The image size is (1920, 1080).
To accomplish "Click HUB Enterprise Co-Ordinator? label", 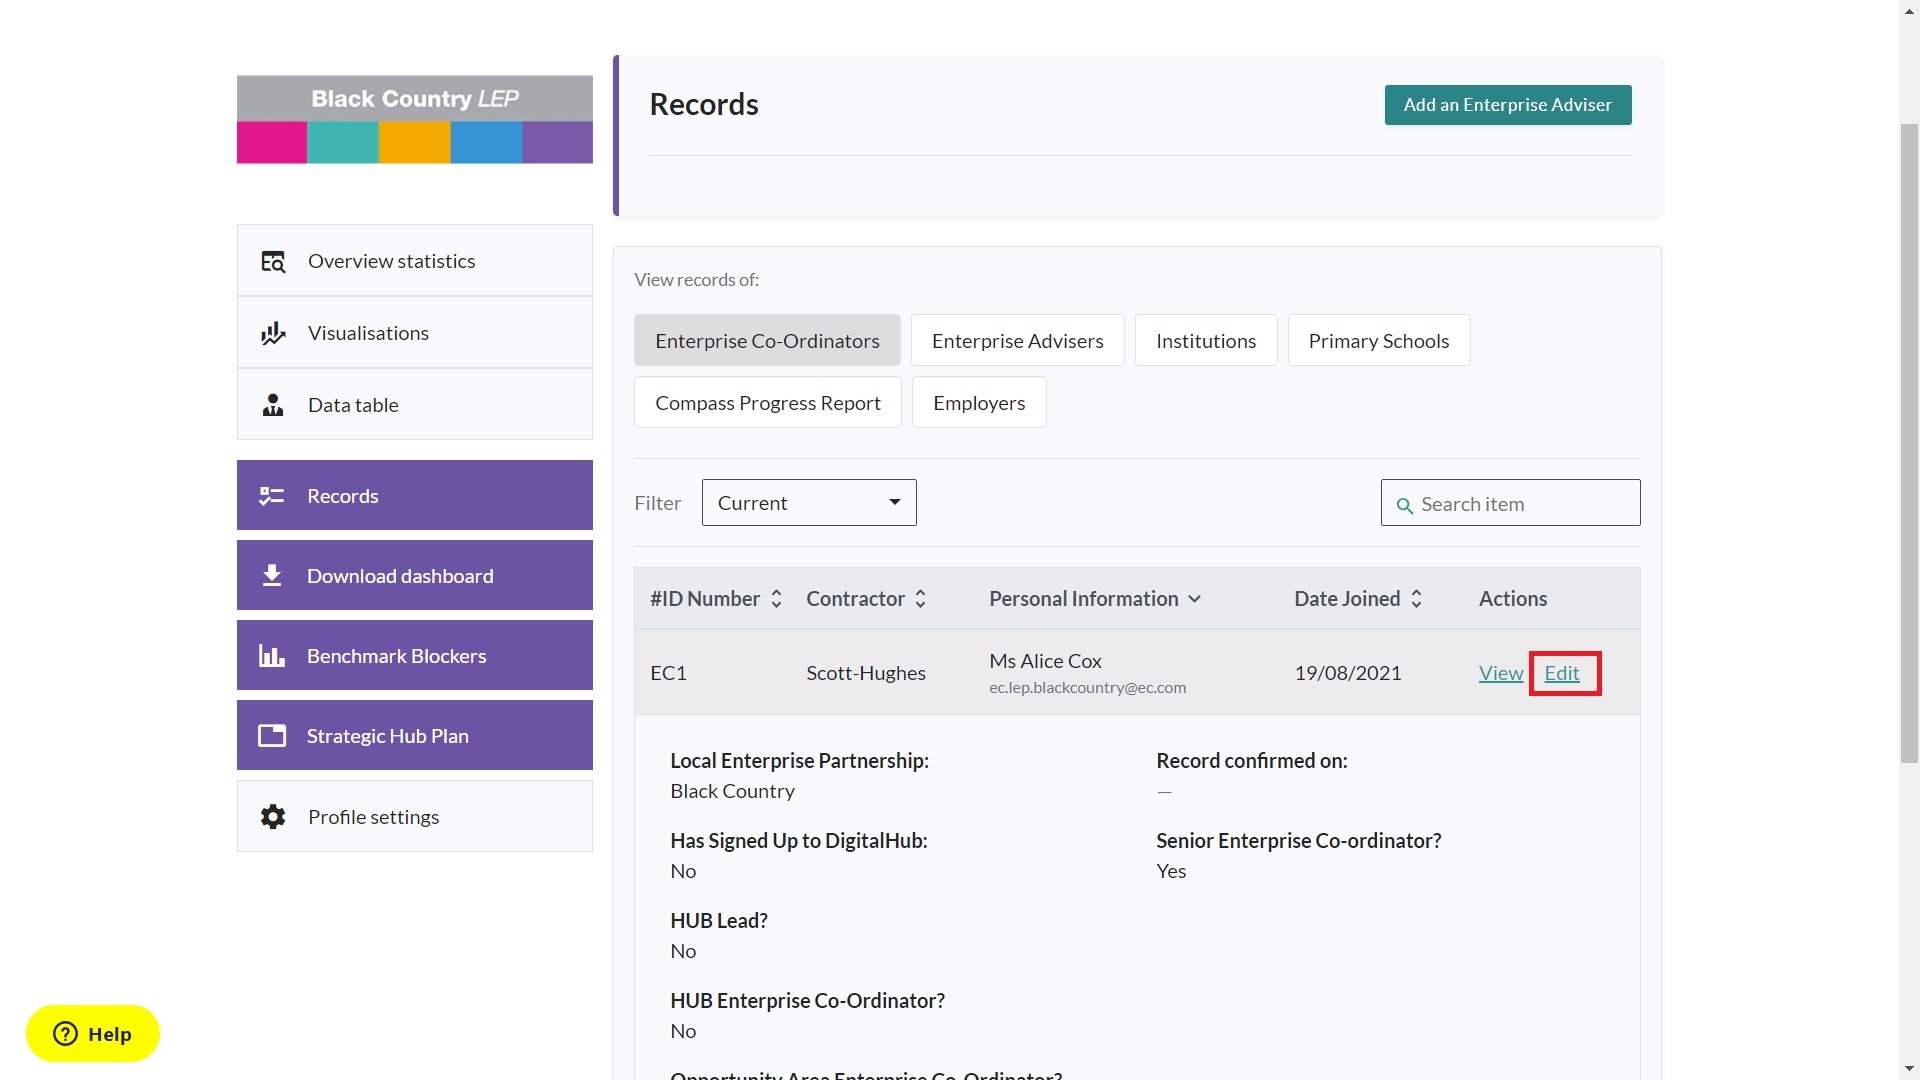I will (807, 1001).
